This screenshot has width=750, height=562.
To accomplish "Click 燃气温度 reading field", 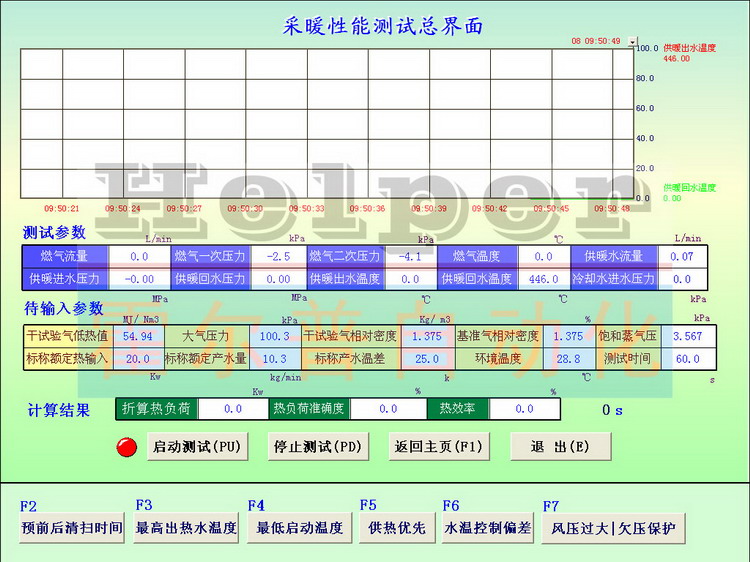I will pos(544,256).
